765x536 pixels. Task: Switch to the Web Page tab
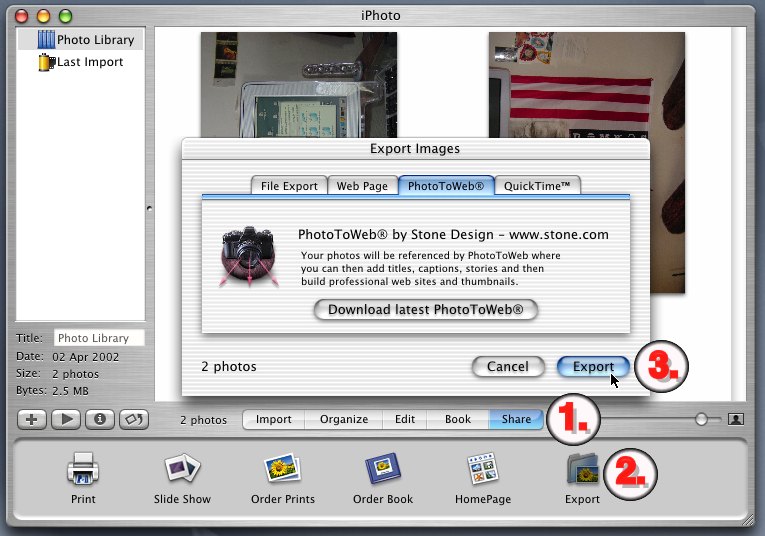coord(362,186)
